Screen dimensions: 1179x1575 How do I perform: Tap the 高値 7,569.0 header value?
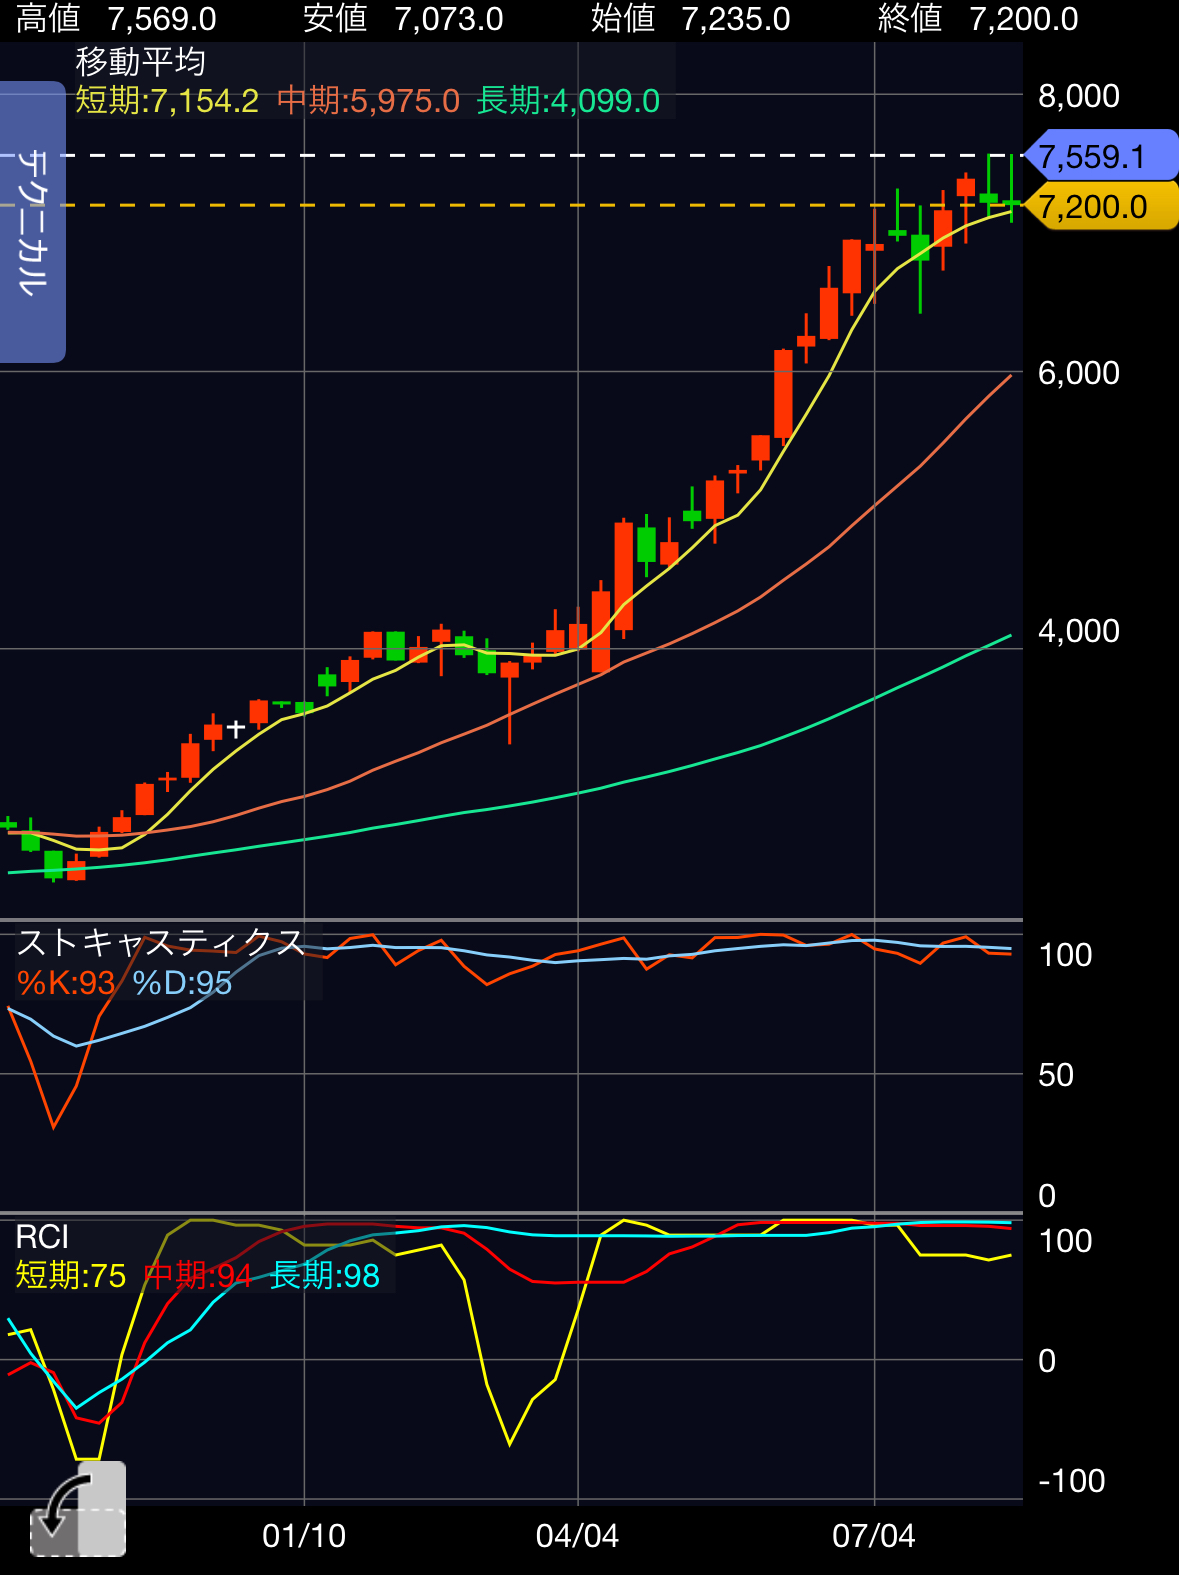pos(116,19)
